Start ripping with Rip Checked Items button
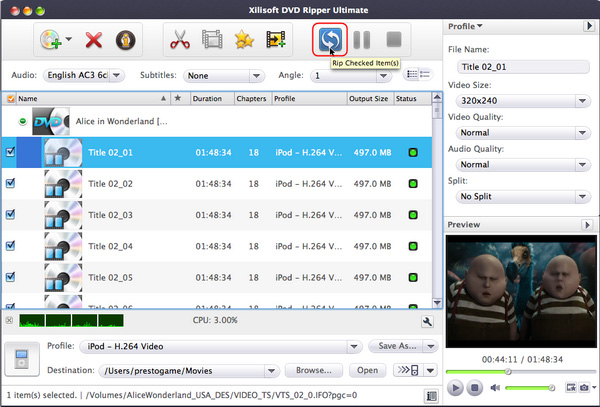Screen dimensions: 600x407 click(x=330, y=39)
